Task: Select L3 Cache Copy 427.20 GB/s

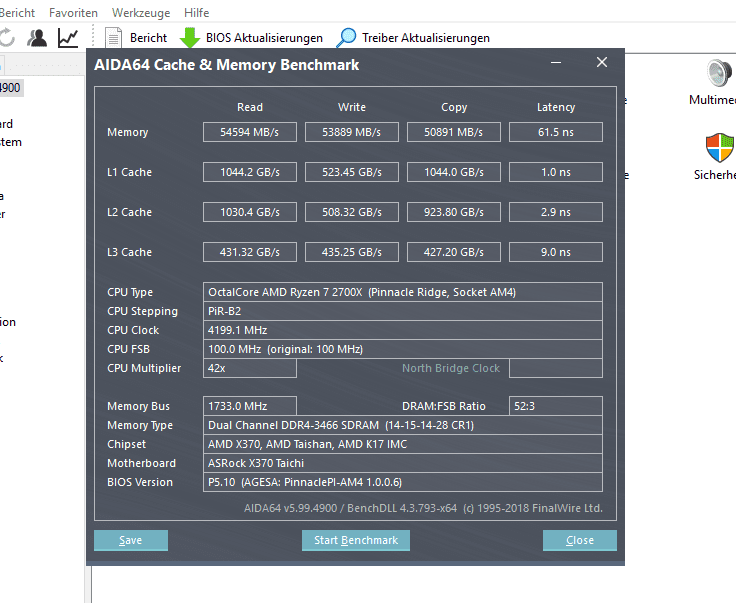Action: (453, 252)
